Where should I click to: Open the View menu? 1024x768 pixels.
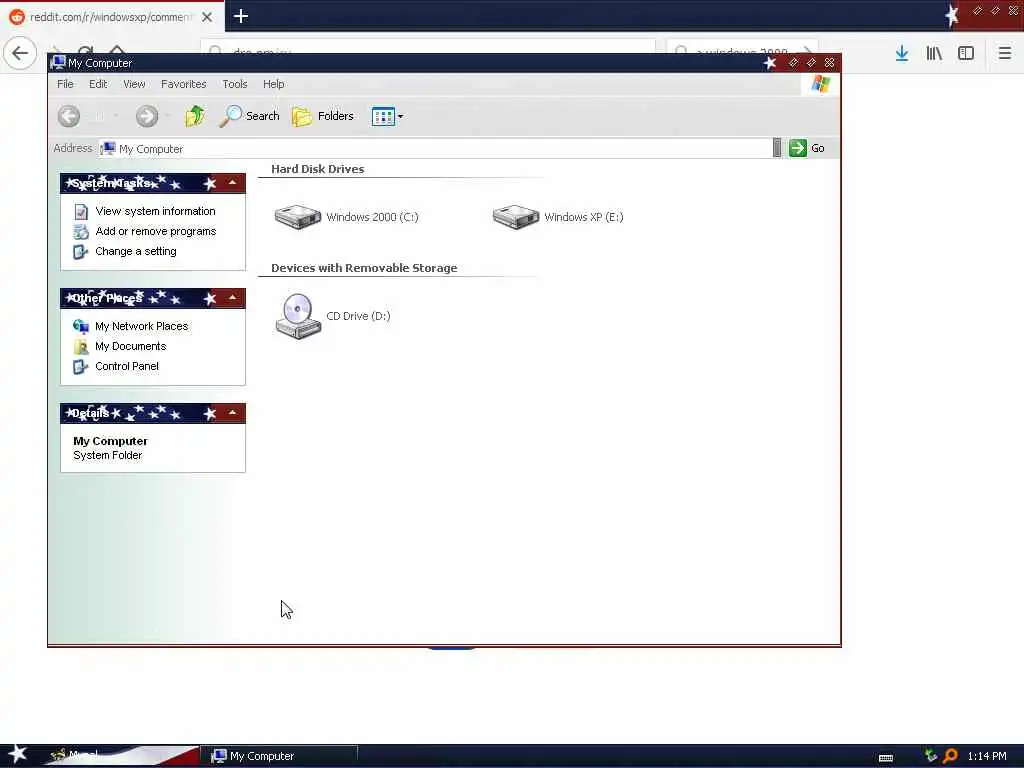(x=134, y=84)
